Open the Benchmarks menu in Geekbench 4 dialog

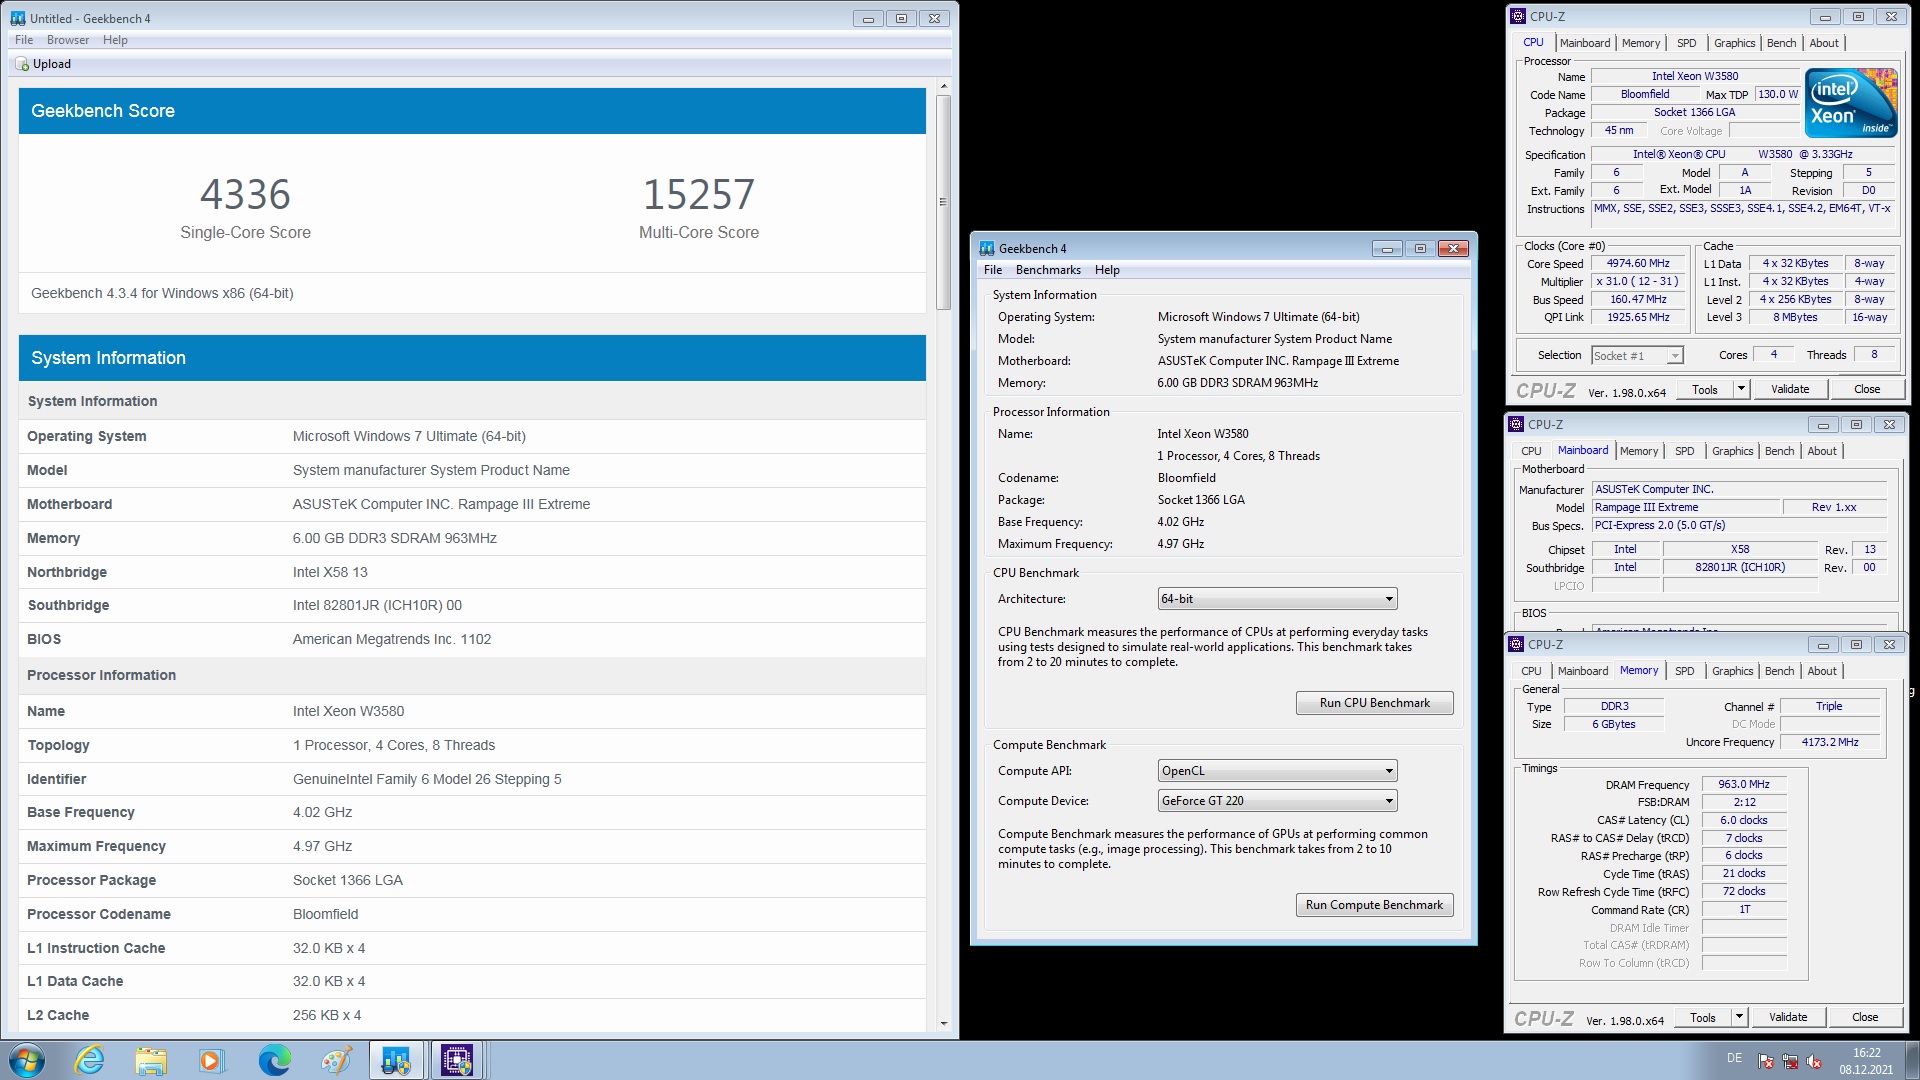point(1048,270)
